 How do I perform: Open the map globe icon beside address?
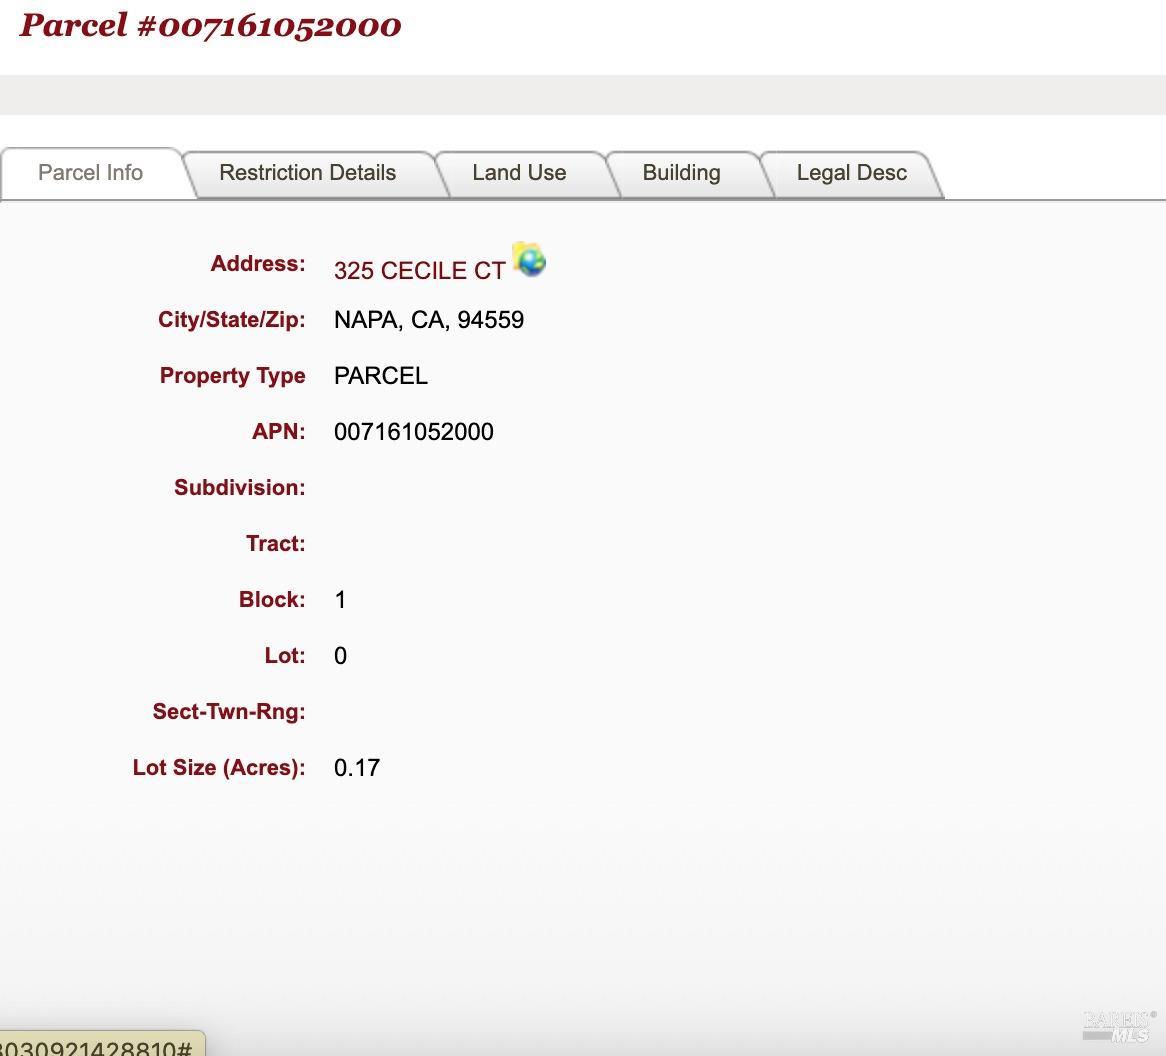pos(529,260)
